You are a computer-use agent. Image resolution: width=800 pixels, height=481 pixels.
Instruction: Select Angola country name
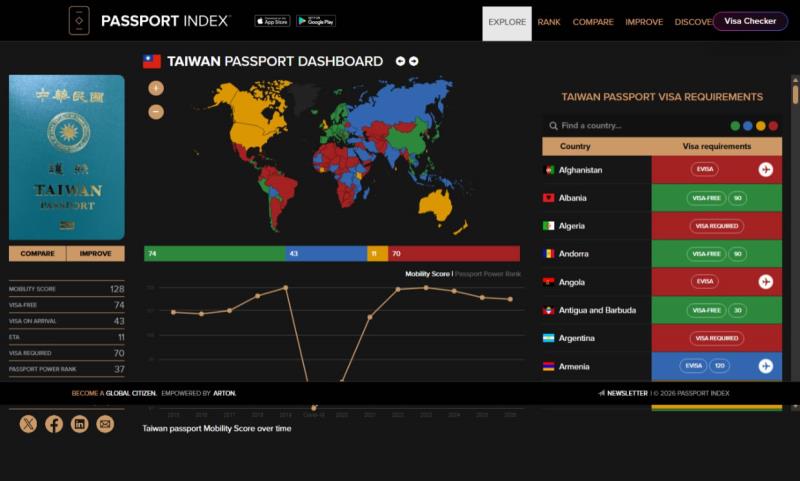(571, 282)
